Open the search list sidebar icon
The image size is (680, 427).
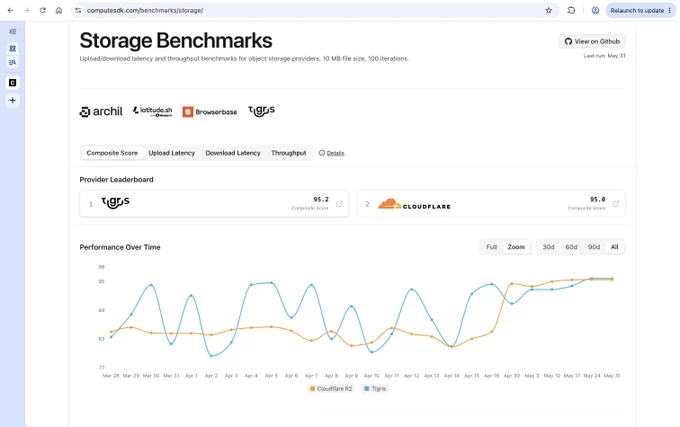[13, 62]
